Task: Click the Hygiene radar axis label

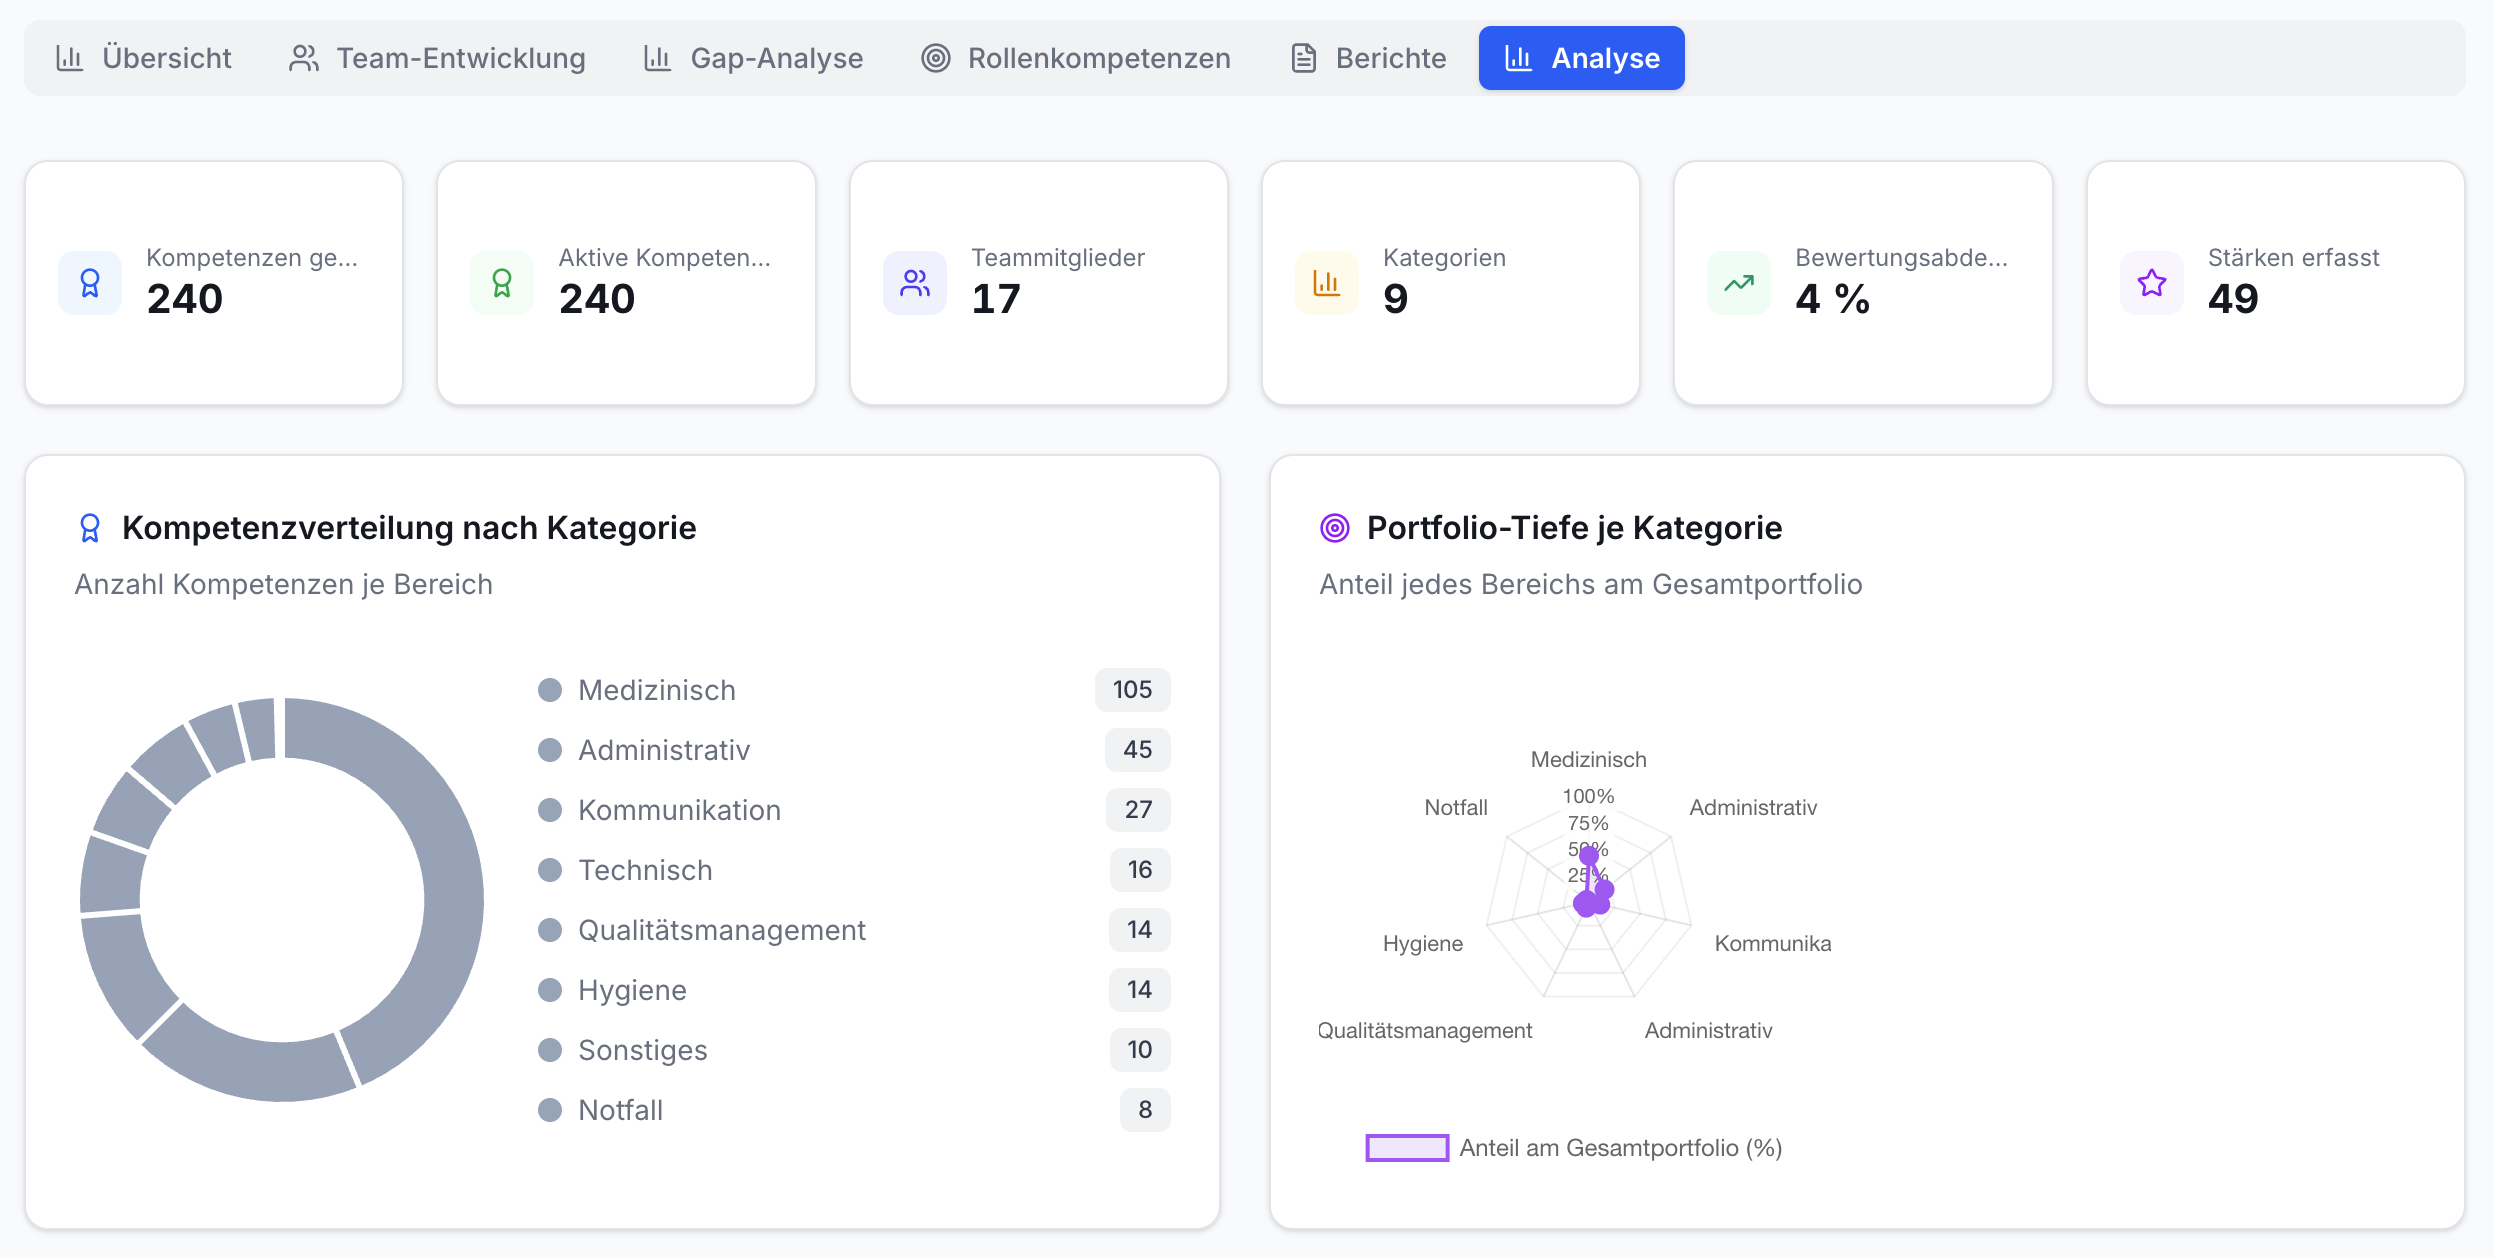Action: tap(1422, 944)
